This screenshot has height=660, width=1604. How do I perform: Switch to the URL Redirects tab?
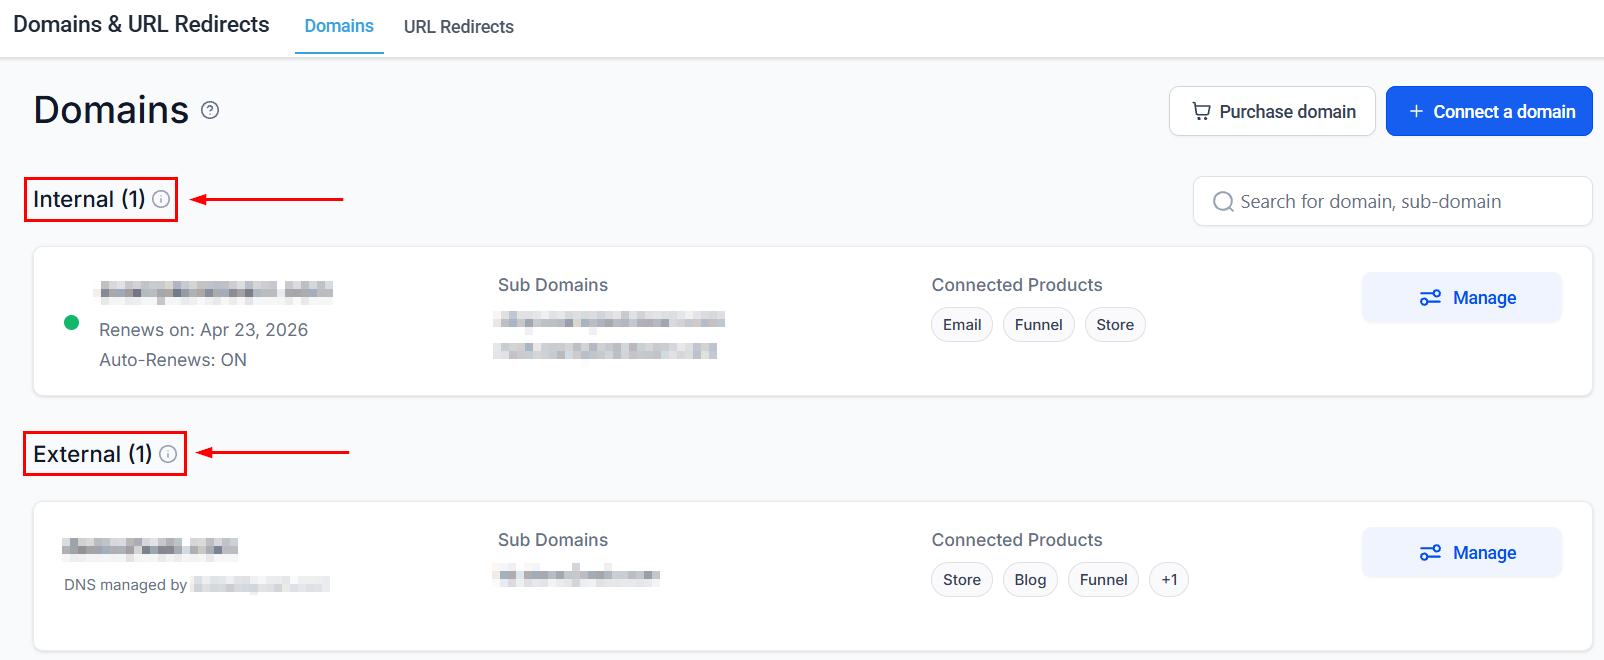click(459, 27)
